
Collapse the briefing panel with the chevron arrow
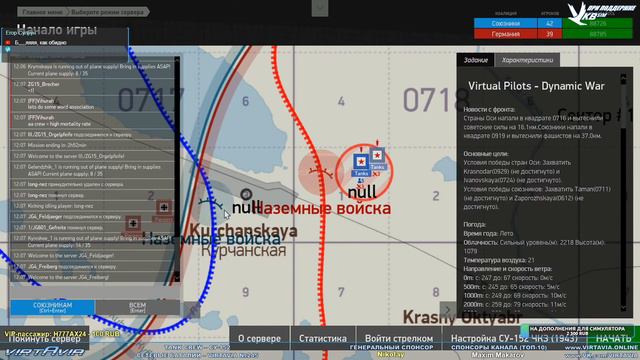point(447,310)
